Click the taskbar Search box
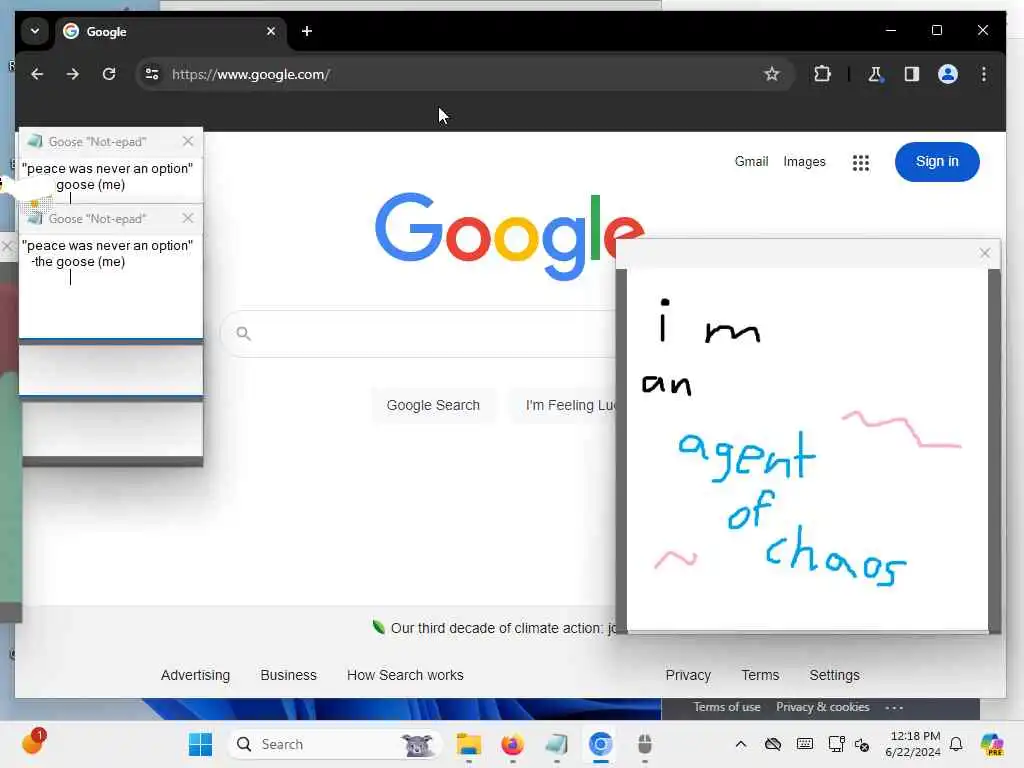This screenshot has width=1024, height=768. tap(334, 744)
